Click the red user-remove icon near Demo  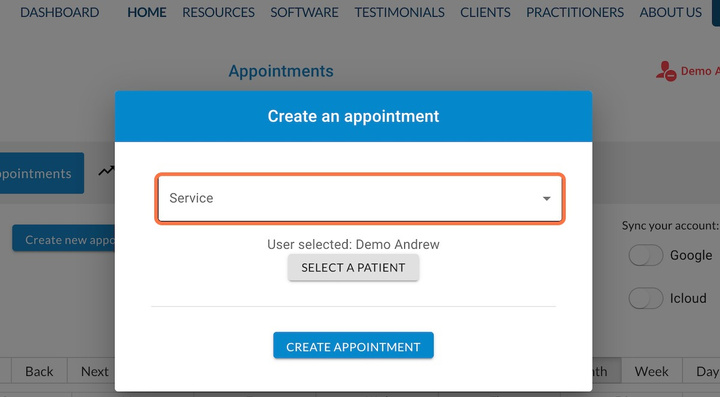tap(666, 72)
